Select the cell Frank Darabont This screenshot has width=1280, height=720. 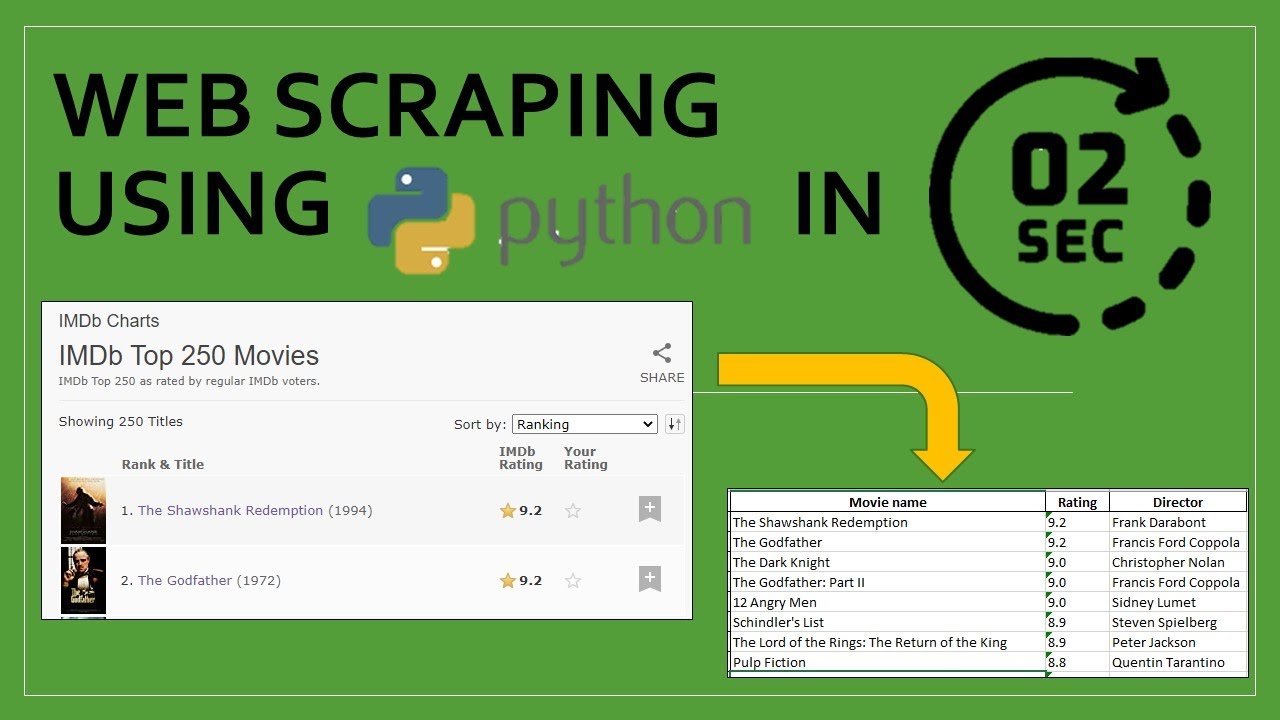(x=1178, y=522)
